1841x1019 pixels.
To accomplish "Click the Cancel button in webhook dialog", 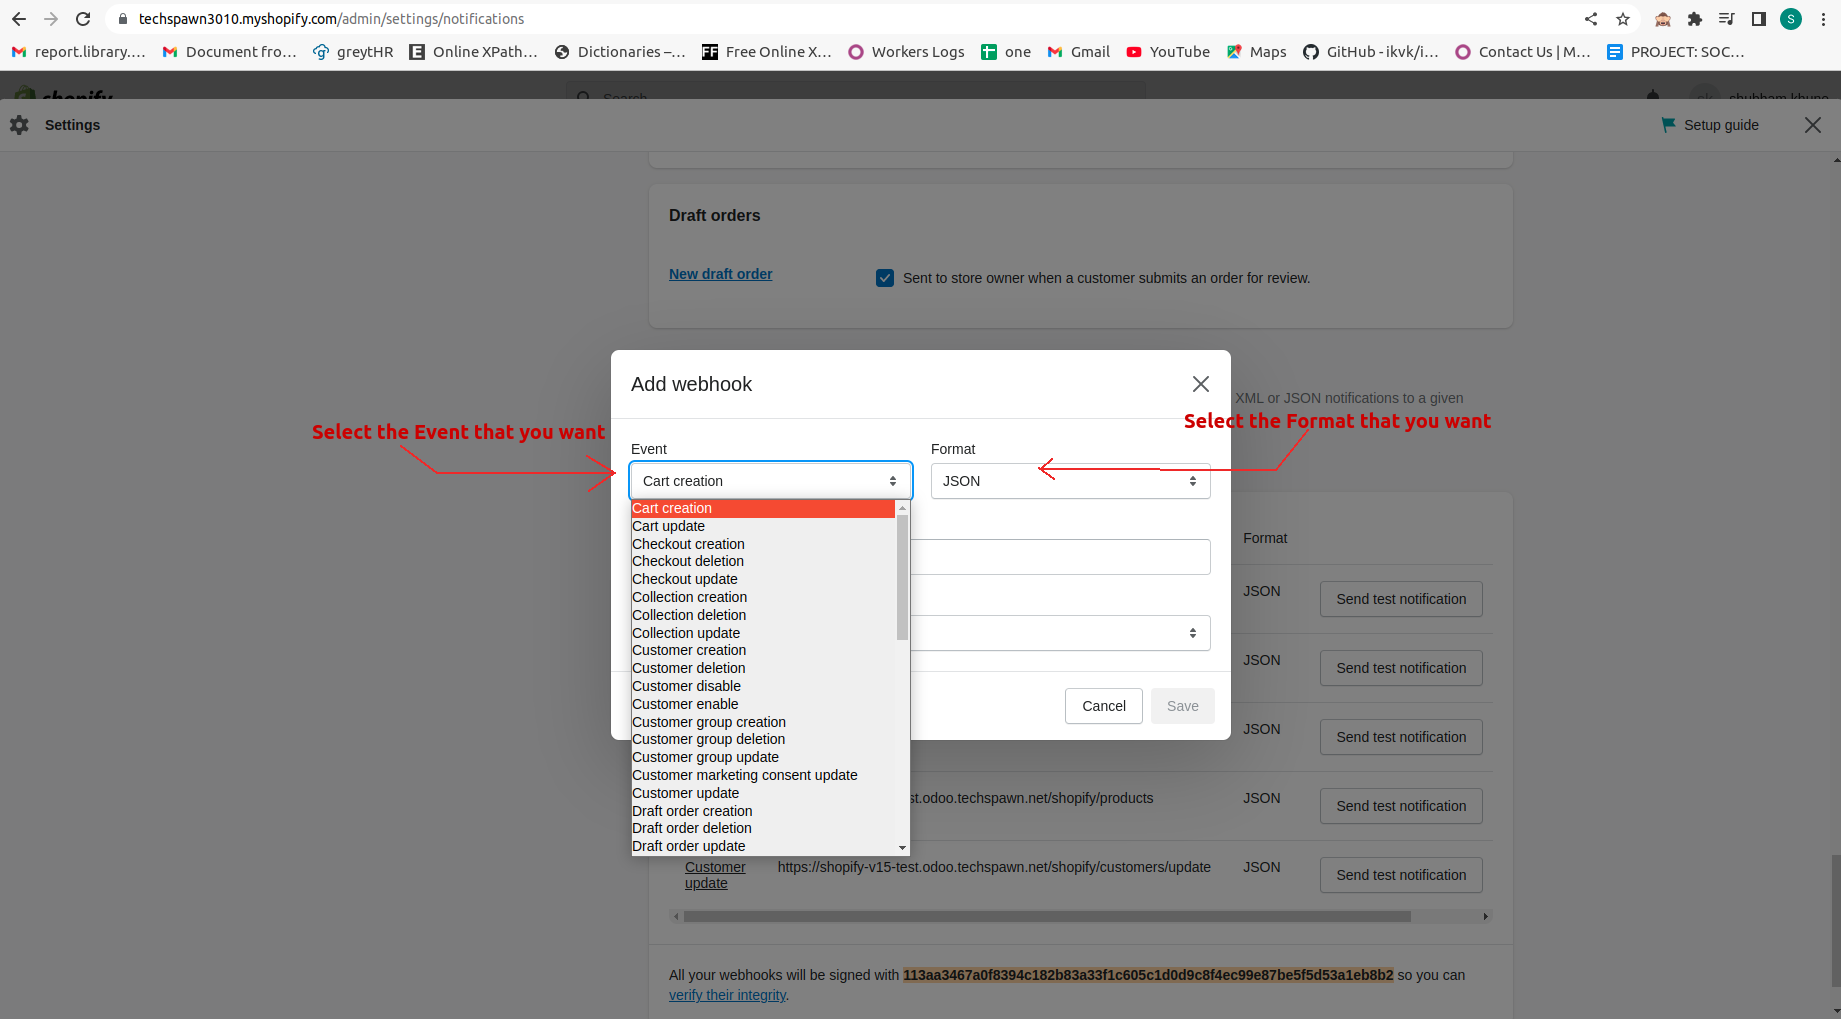I will [x=1103, y=706].
